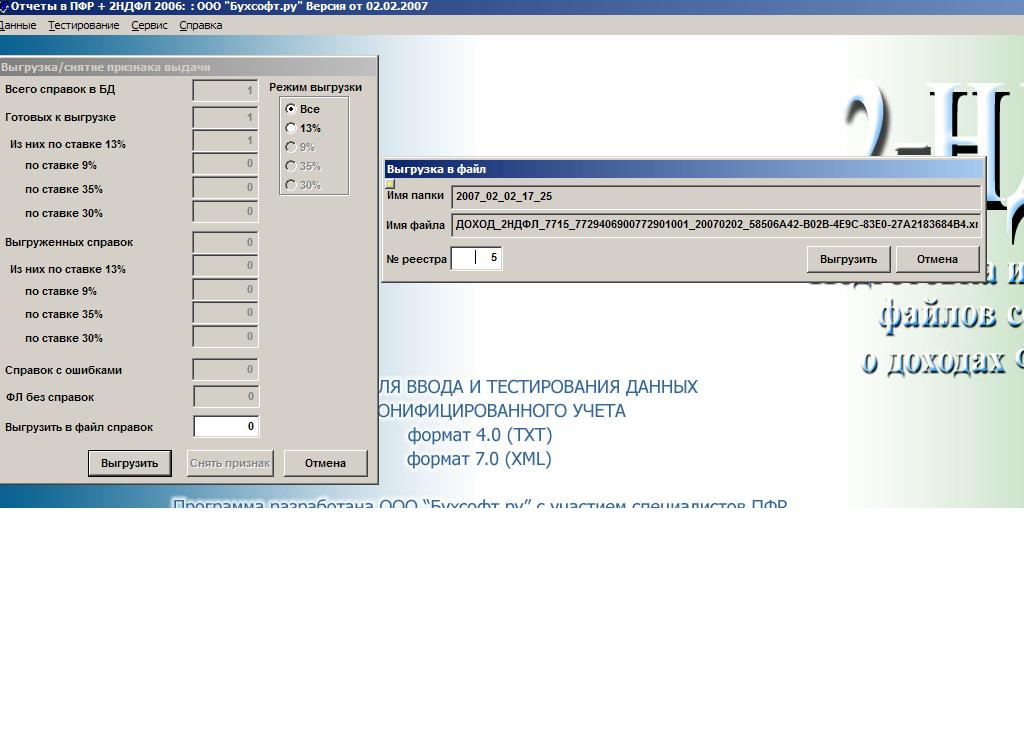Choose the 9% rate radio option
The image size is (1024, 743).
[291, 147]
